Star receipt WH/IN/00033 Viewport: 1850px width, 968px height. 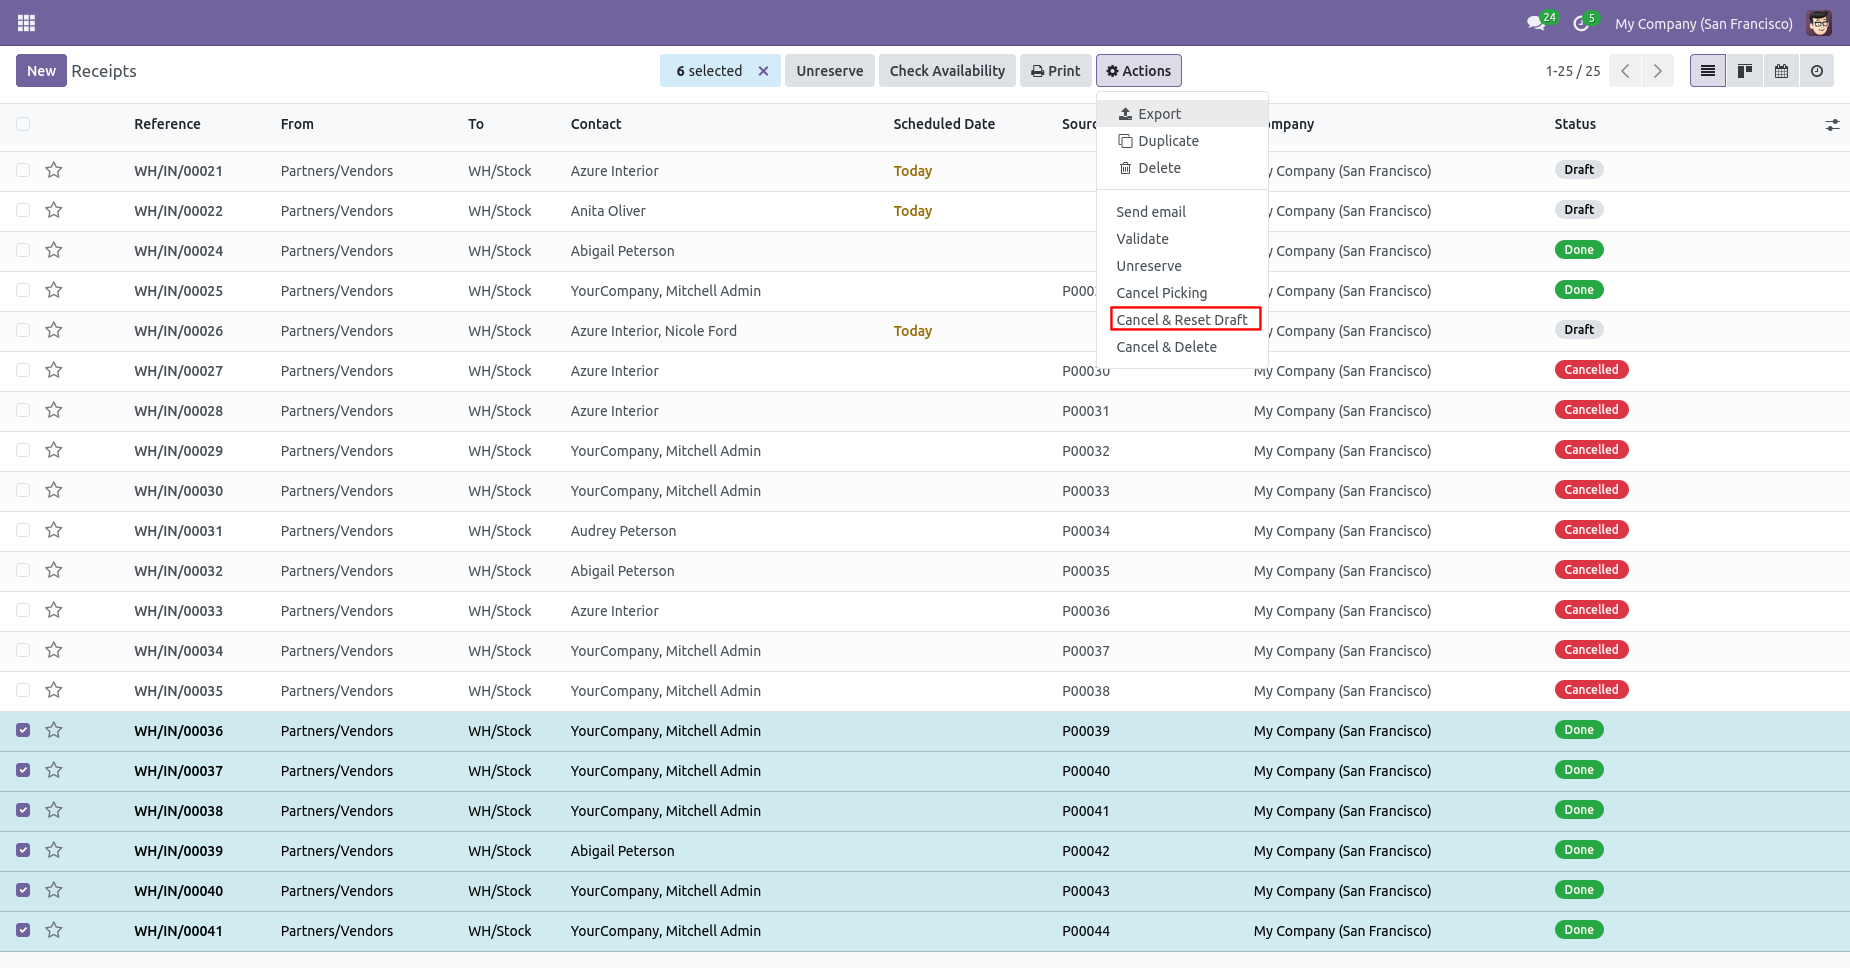coord(54,610)
